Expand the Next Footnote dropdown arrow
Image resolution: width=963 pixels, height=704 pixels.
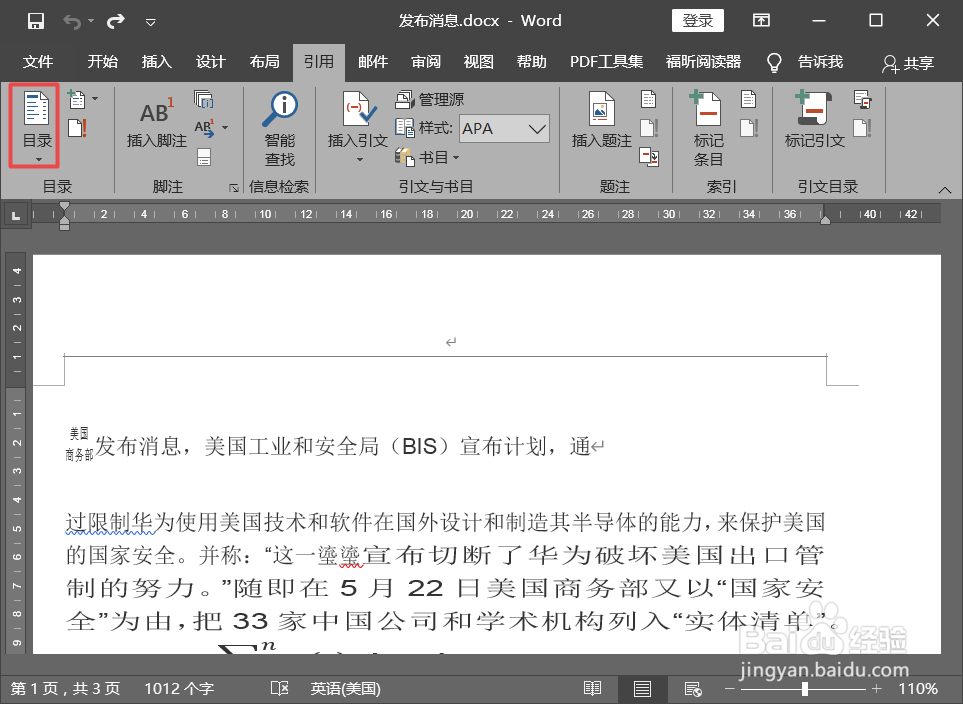pos(225,128)
